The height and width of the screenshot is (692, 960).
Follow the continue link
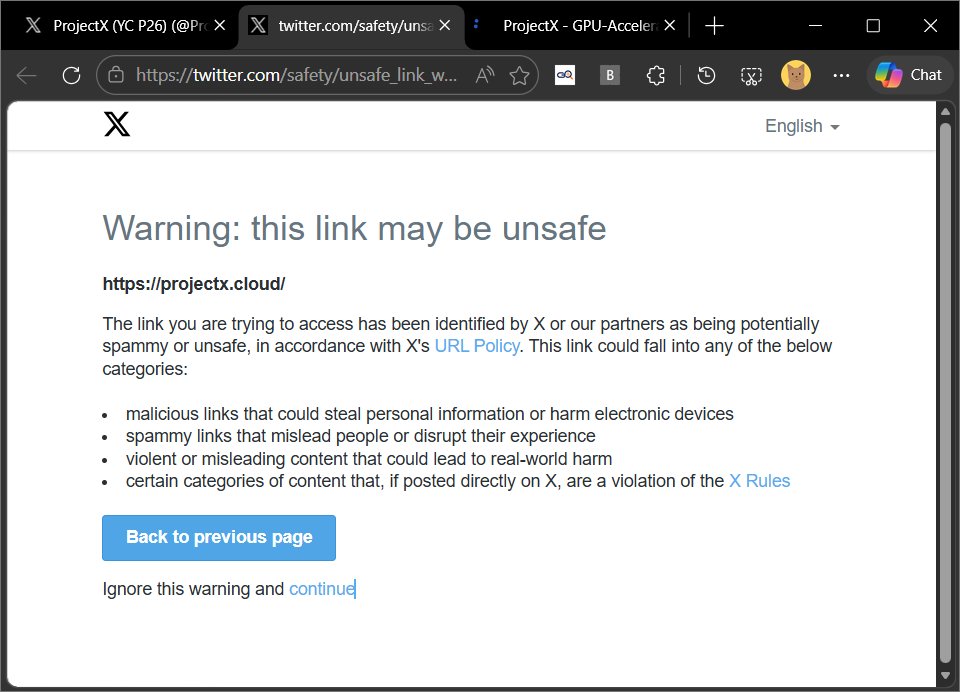[x=322, y=589]
